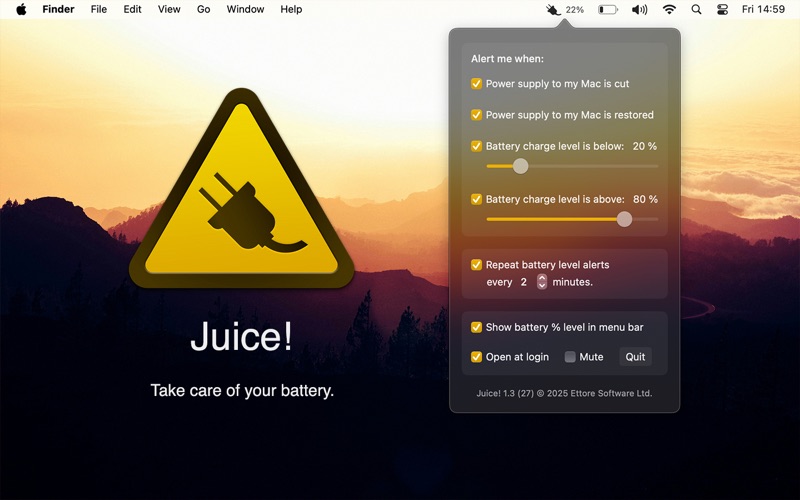Open the View menu

[169, 9]
